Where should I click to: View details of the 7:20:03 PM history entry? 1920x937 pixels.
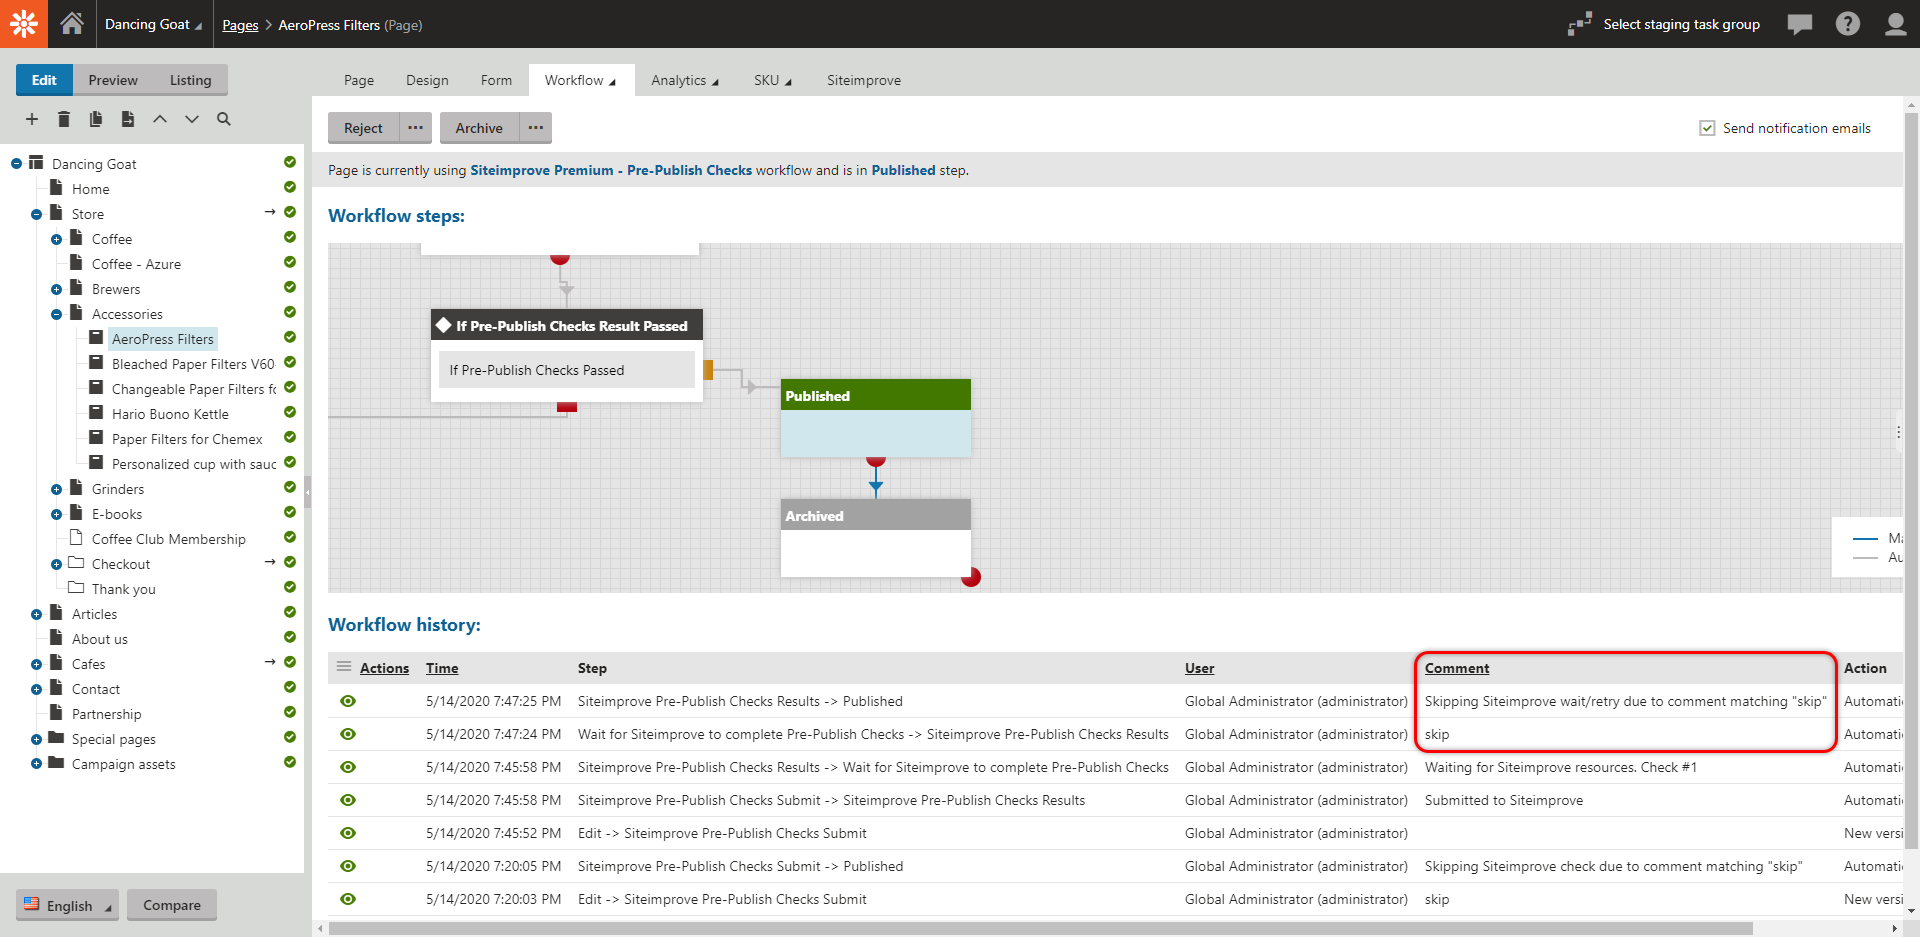(x=348, y=899)
